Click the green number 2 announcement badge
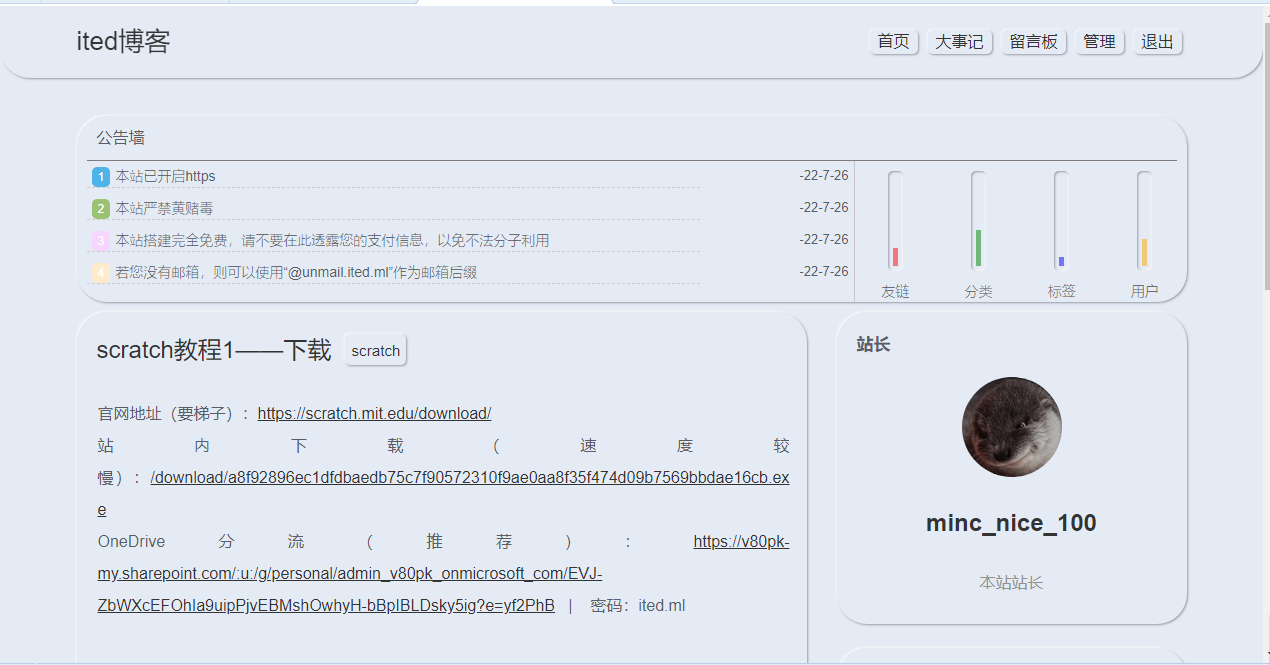1270x665 pixels. (100, 209)
